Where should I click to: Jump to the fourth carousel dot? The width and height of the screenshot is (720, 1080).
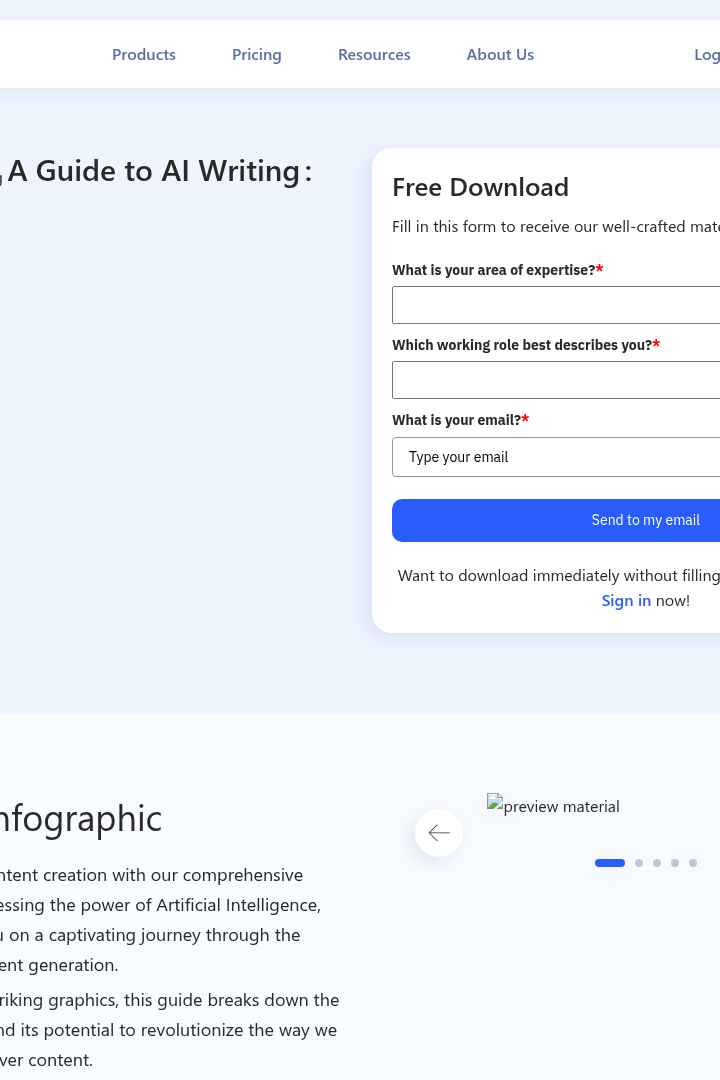[675, 863]
